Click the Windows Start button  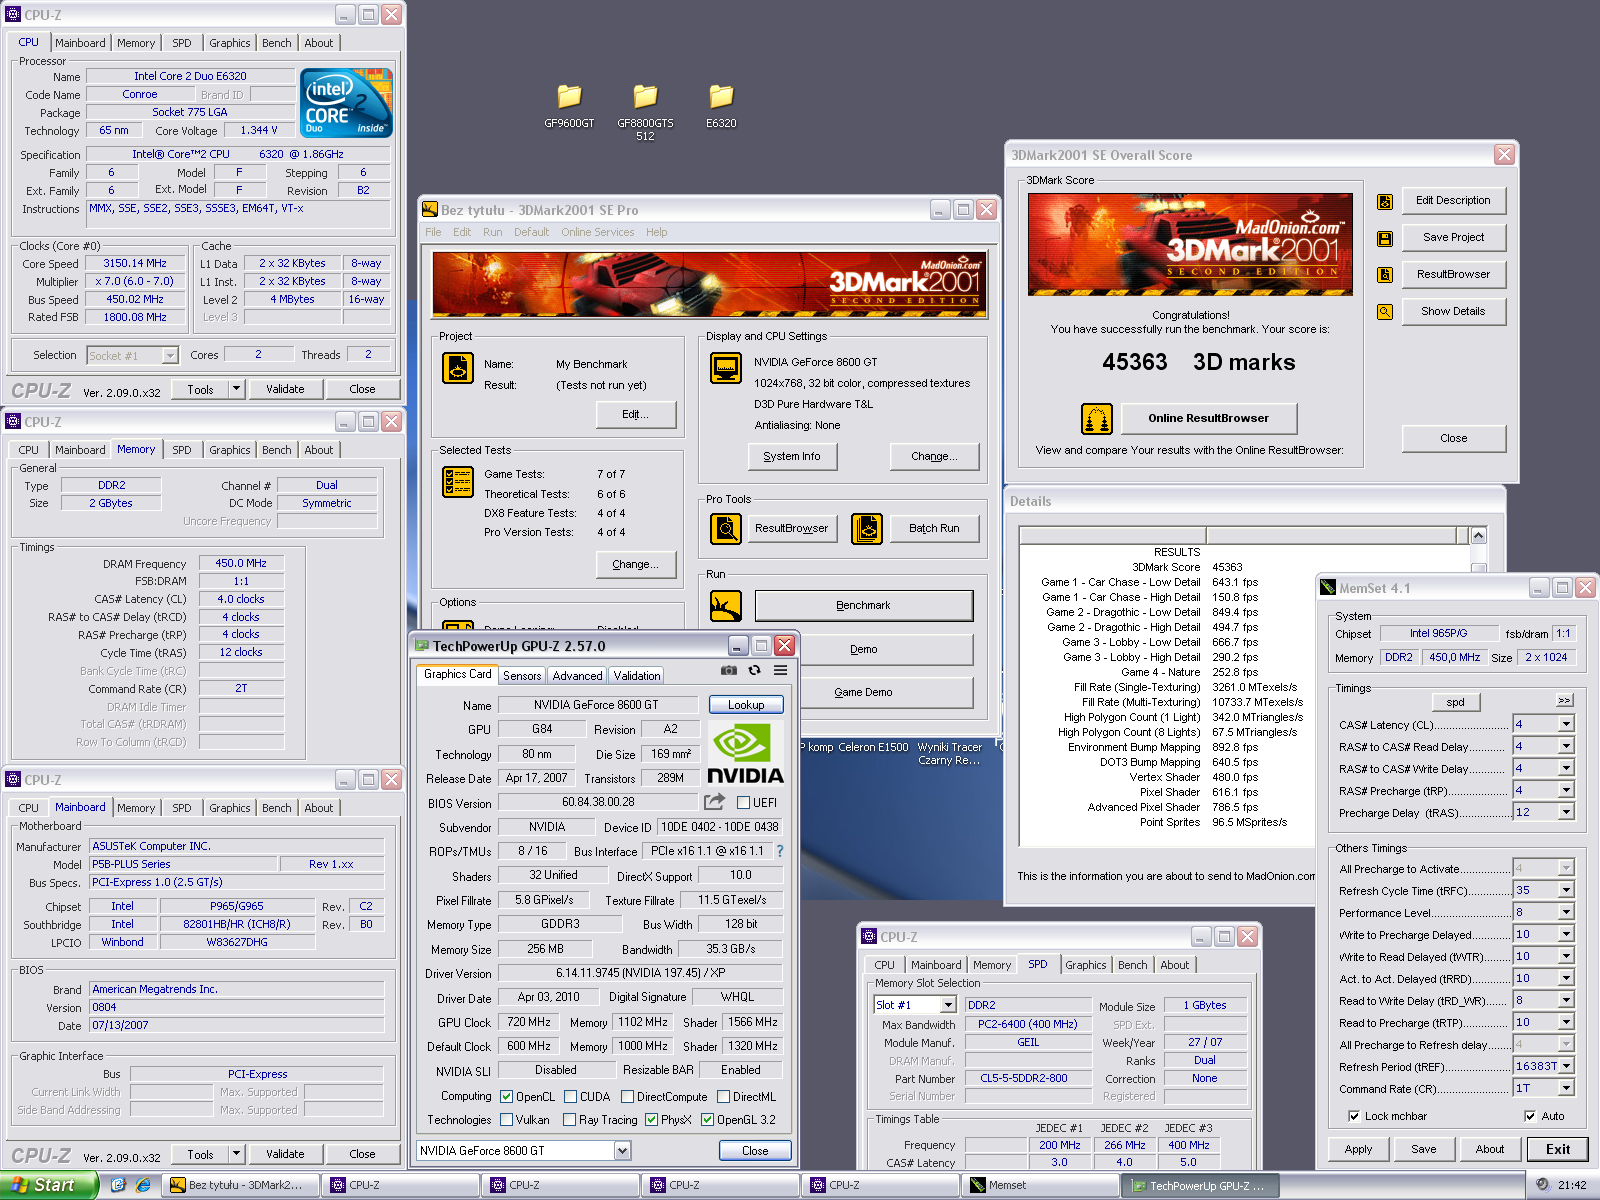[x=47, y=1185]
